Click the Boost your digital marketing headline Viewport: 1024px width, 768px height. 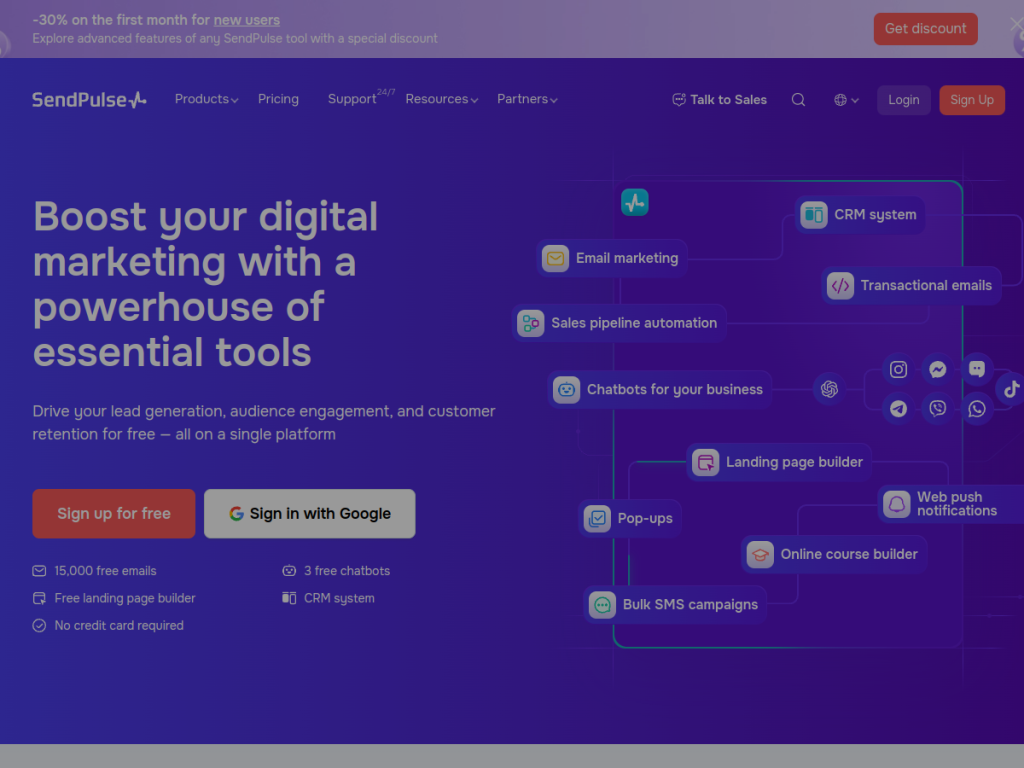[206, 284]
